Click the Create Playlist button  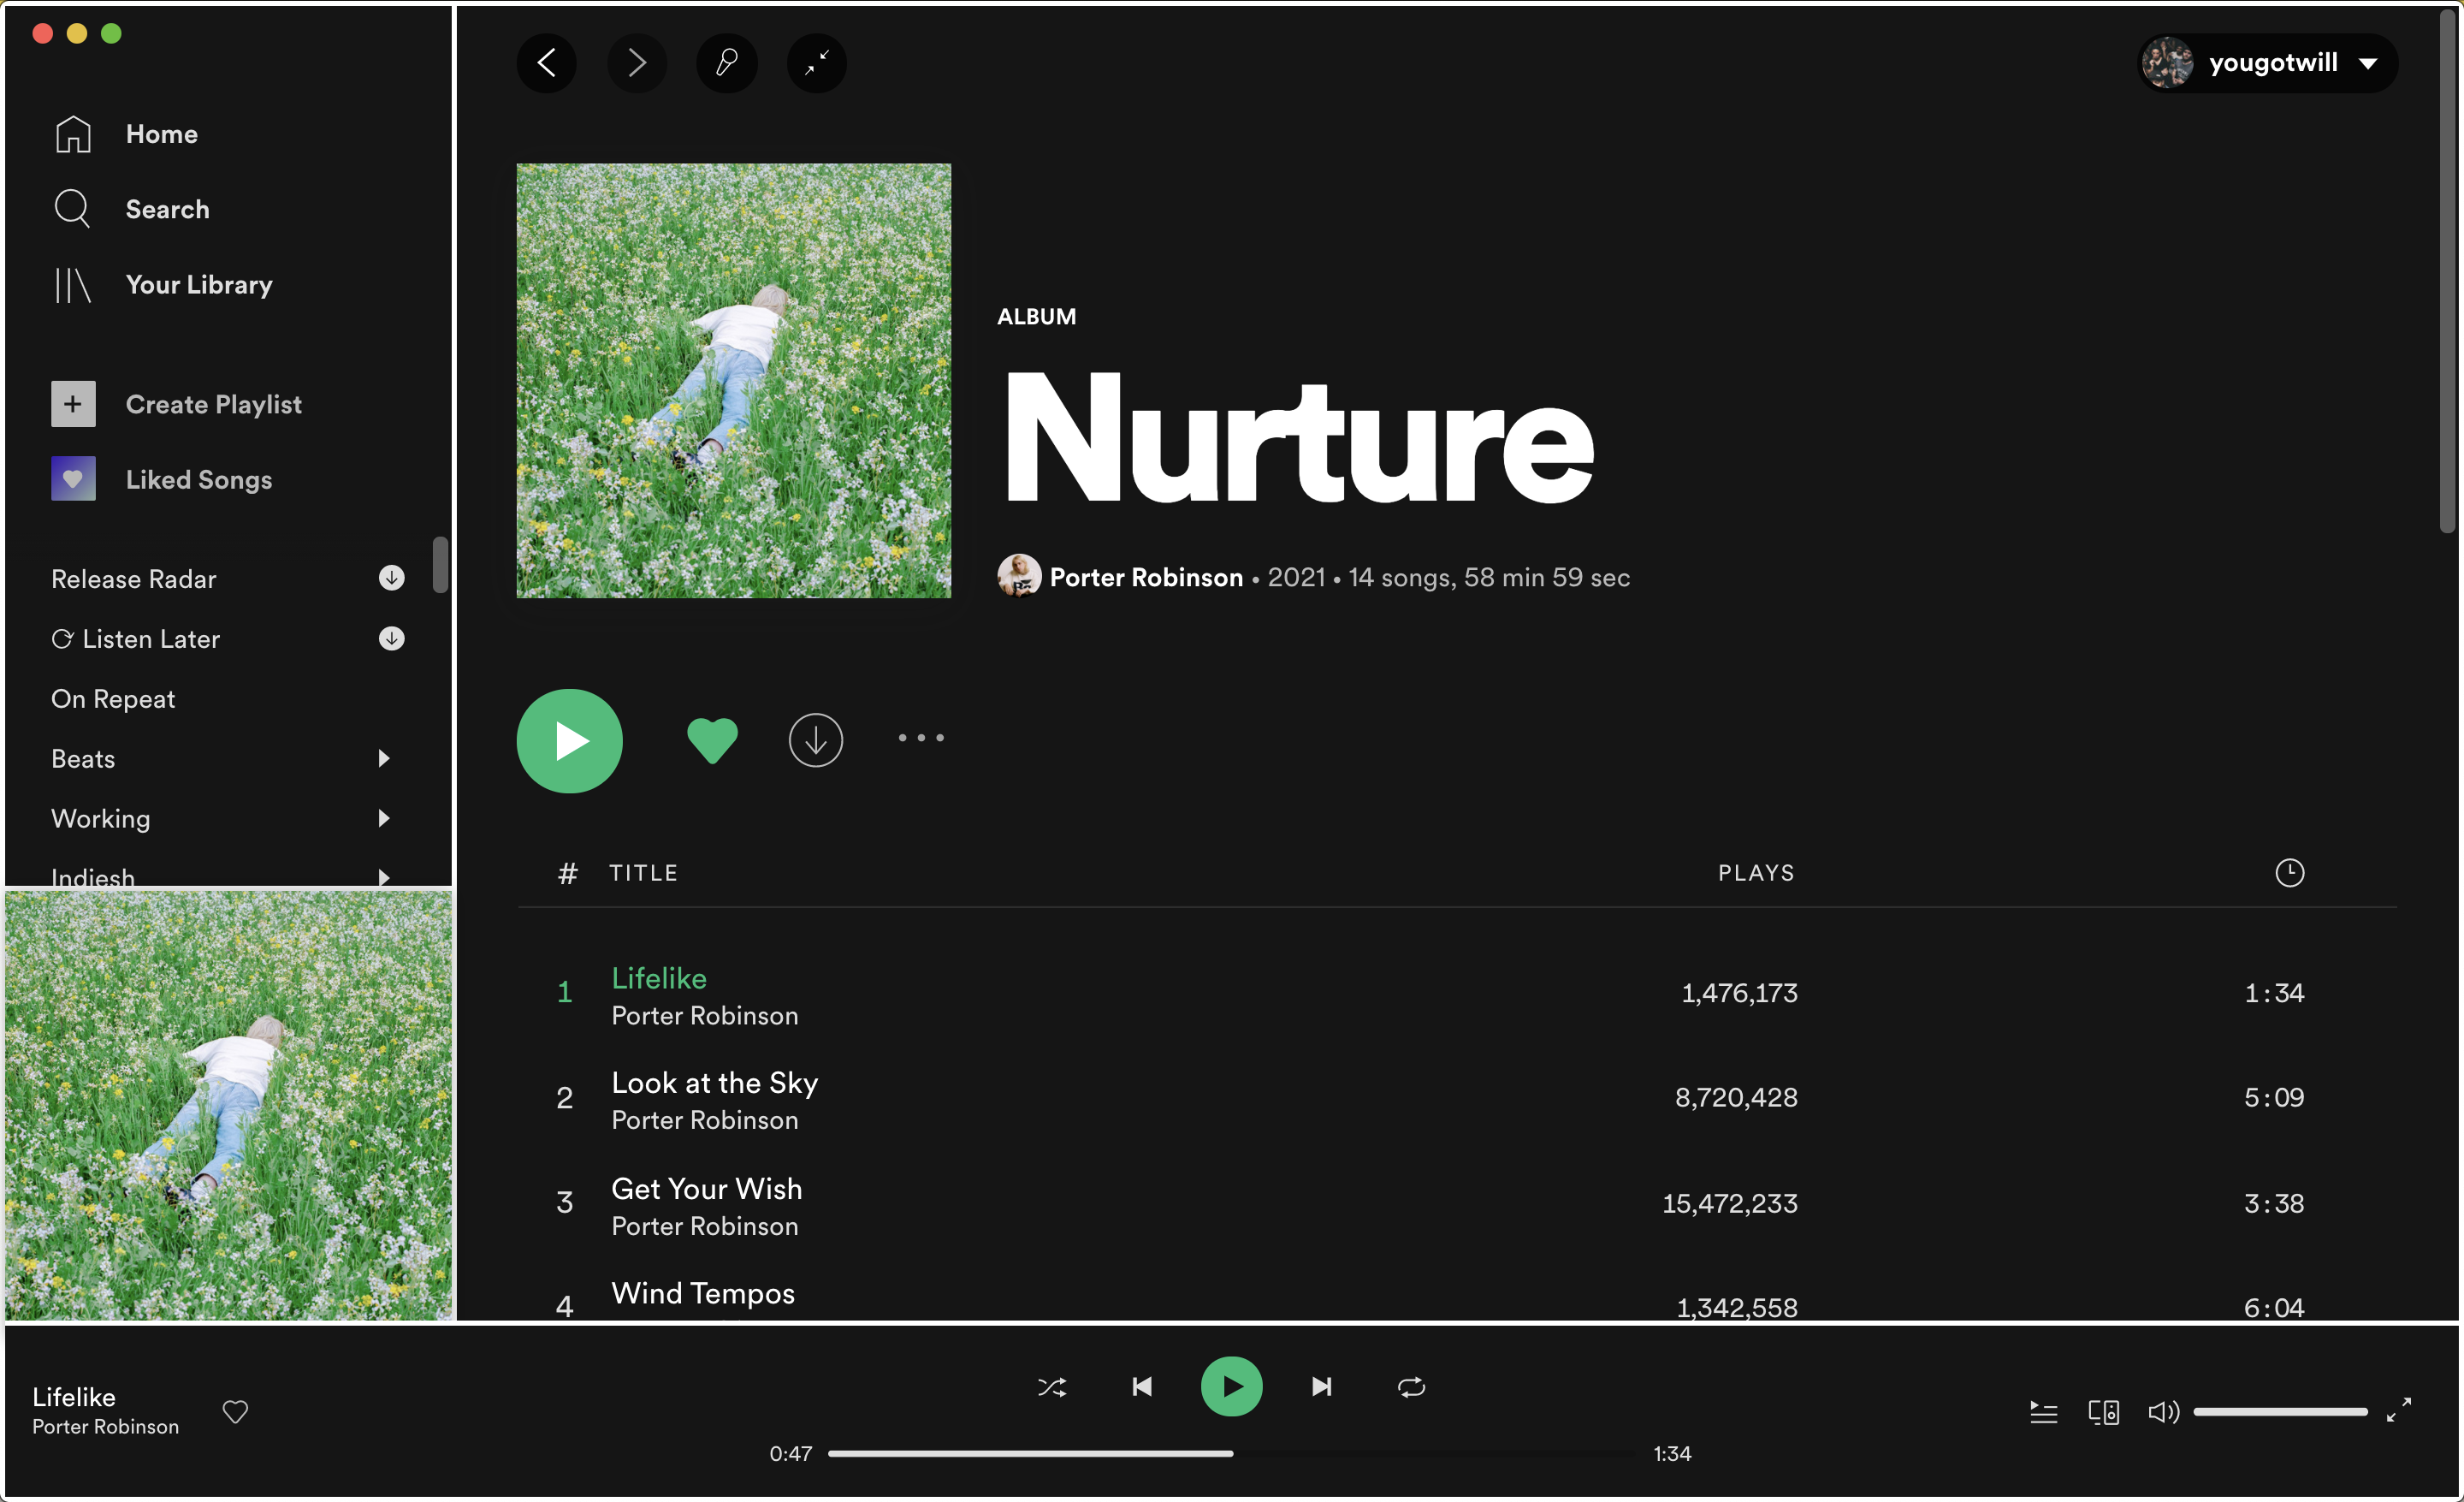coord(212,404)
